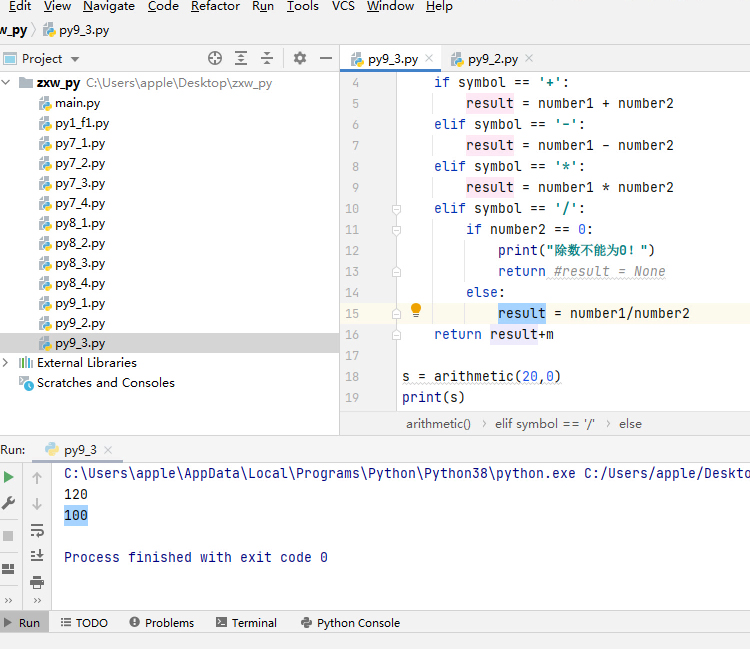Open the Python Console tool window
The image size is (750, 649).
point(351,623)
